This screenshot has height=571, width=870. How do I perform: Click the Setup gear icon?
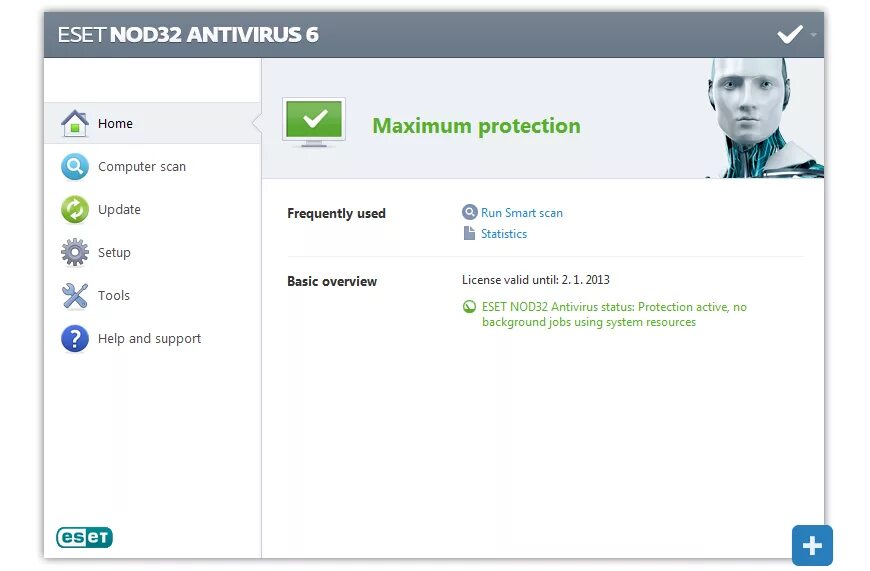click(75, 252)
